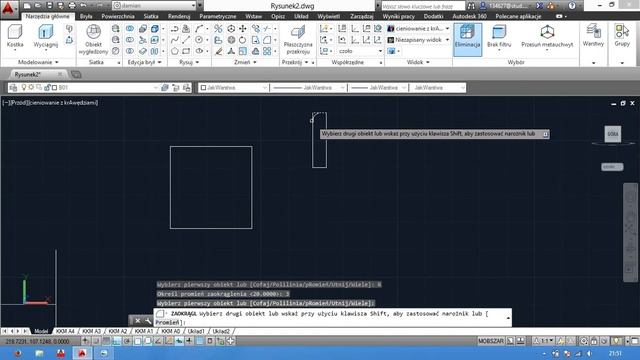Click the help question mark icon

572,6
